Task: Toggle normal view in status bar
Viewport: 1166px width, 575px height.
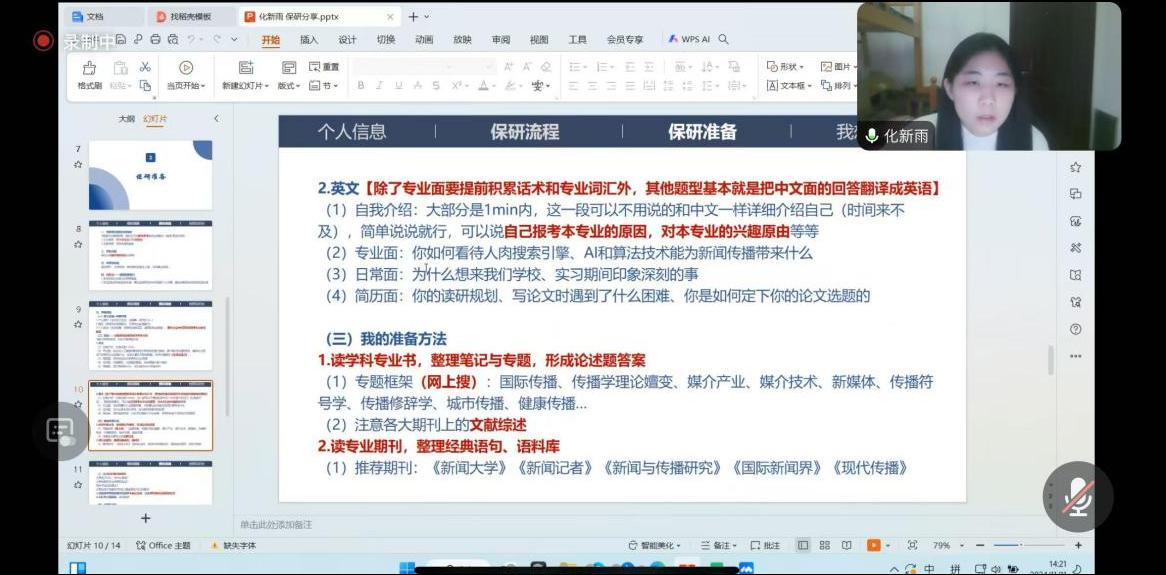Action: click(803, 545)
